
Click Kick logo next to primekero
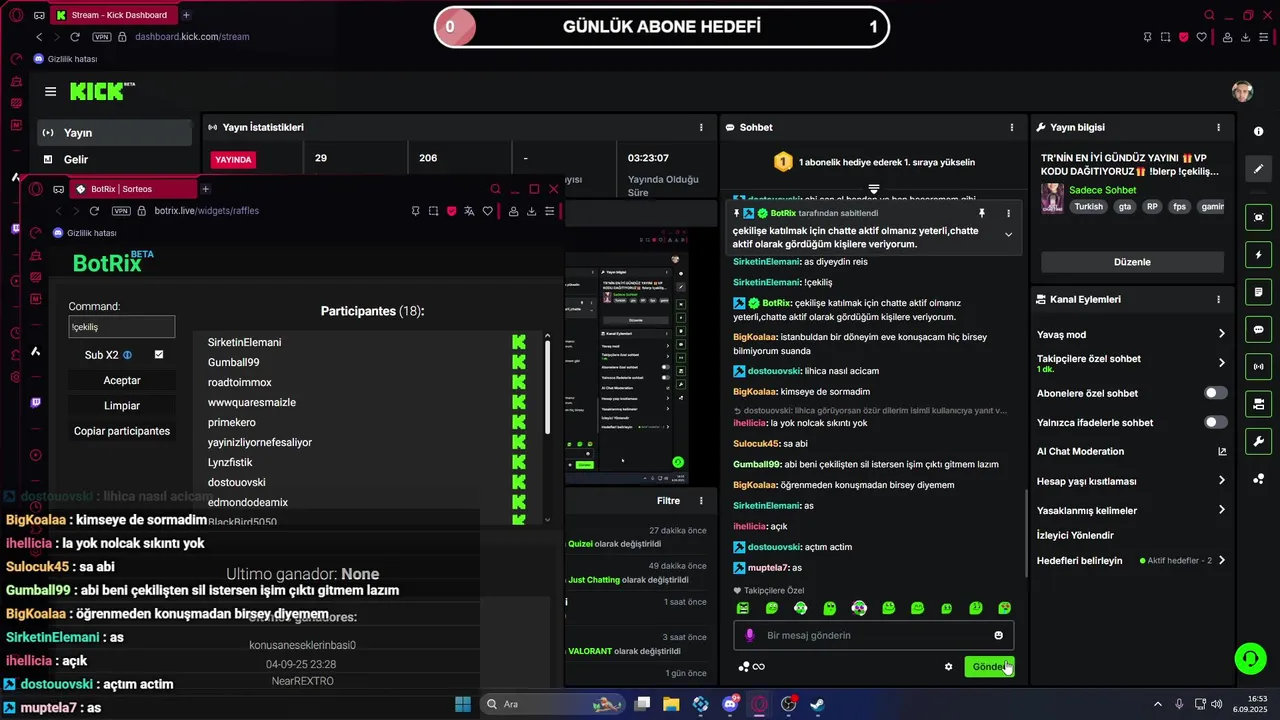click(519, 422)
